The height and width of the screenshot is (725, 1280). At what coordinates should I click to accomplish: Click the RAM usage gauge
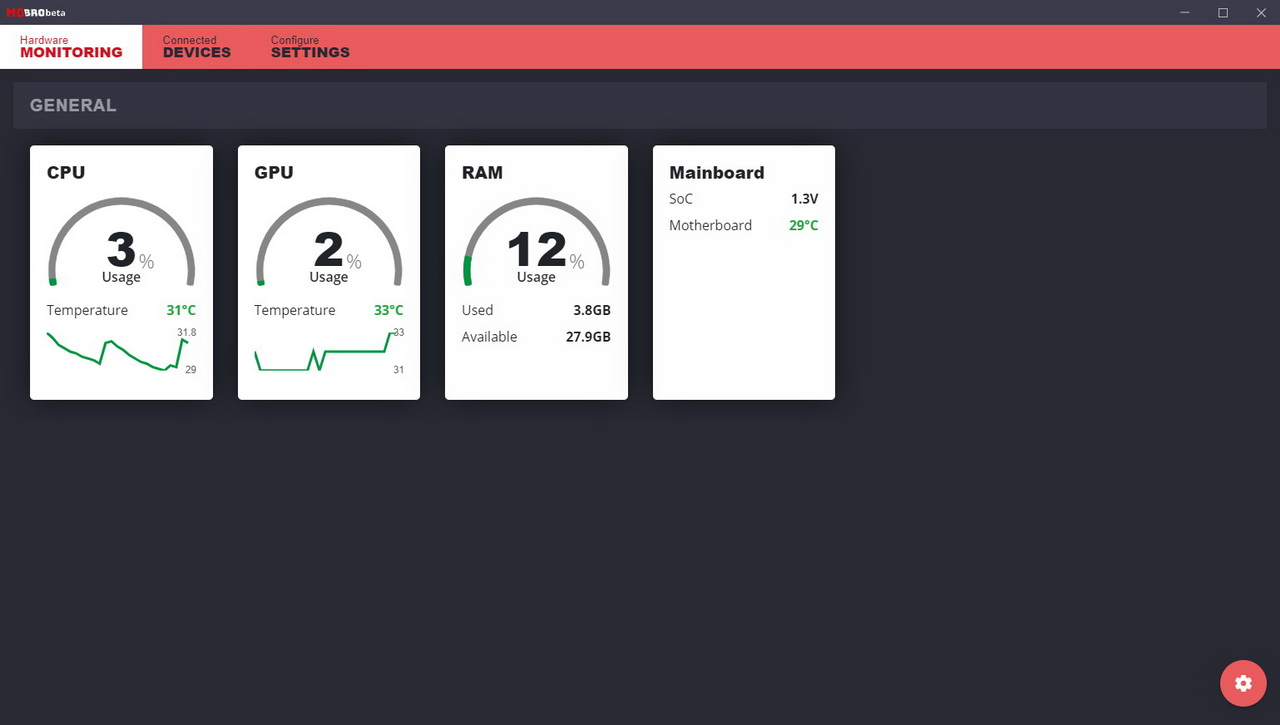pos(536,243)
